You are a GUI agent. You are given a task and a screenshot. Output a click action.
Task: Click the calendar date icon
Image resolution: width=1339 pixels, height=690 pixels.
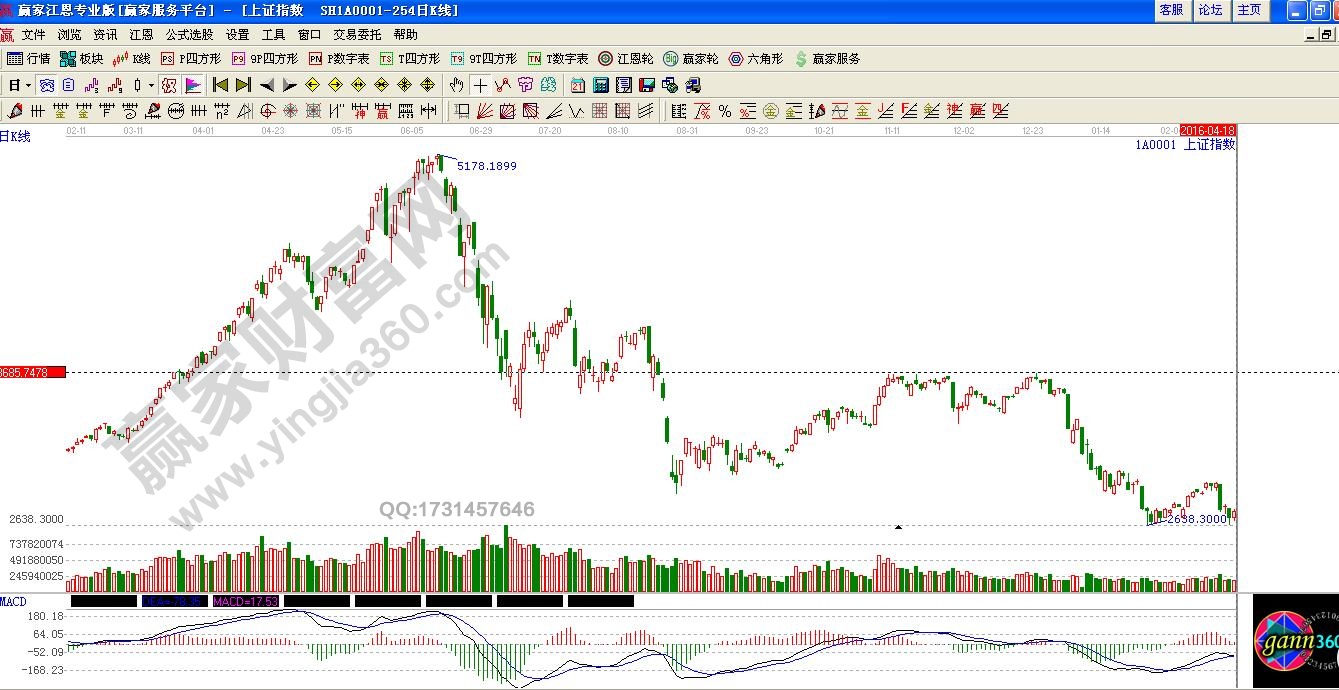pyautogui.click(x=578, y=85)
